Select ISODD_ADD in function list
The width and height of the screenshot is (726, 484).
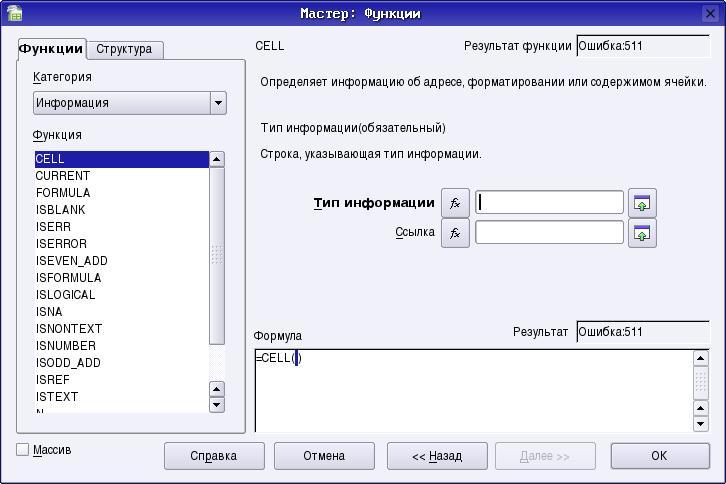pos(122,363)
